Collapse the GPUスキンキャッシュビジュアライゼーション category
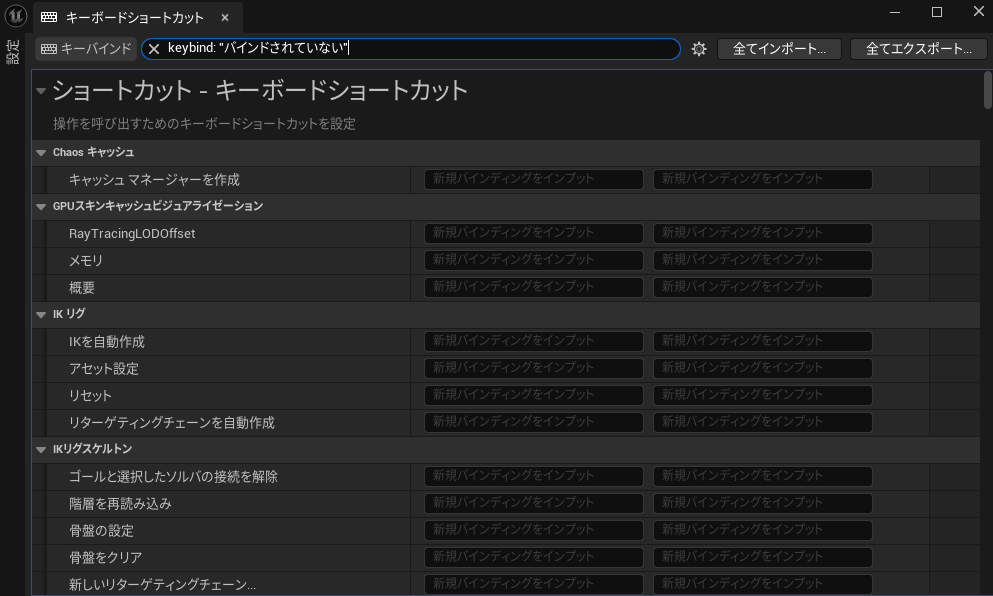This screenshot has width=993, height=596. pos(41,206)
